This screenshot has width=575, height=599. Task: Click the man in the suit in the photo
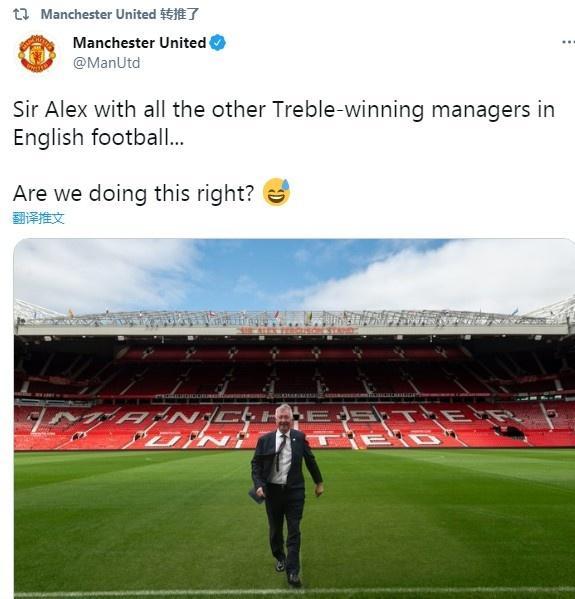pos(285,491)
